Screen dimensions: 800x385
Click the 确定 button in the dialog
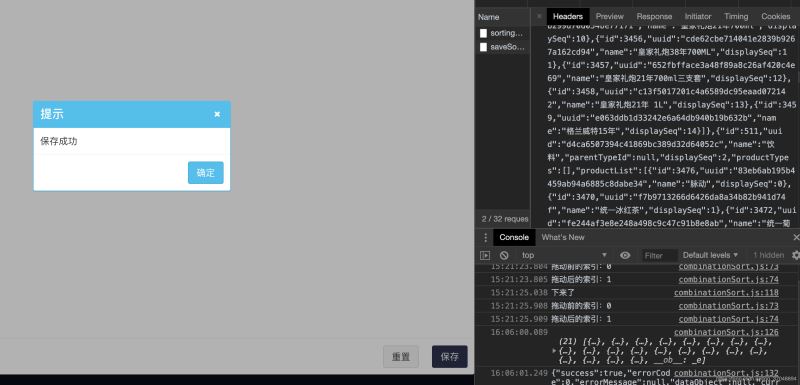(x=206, y=173)
